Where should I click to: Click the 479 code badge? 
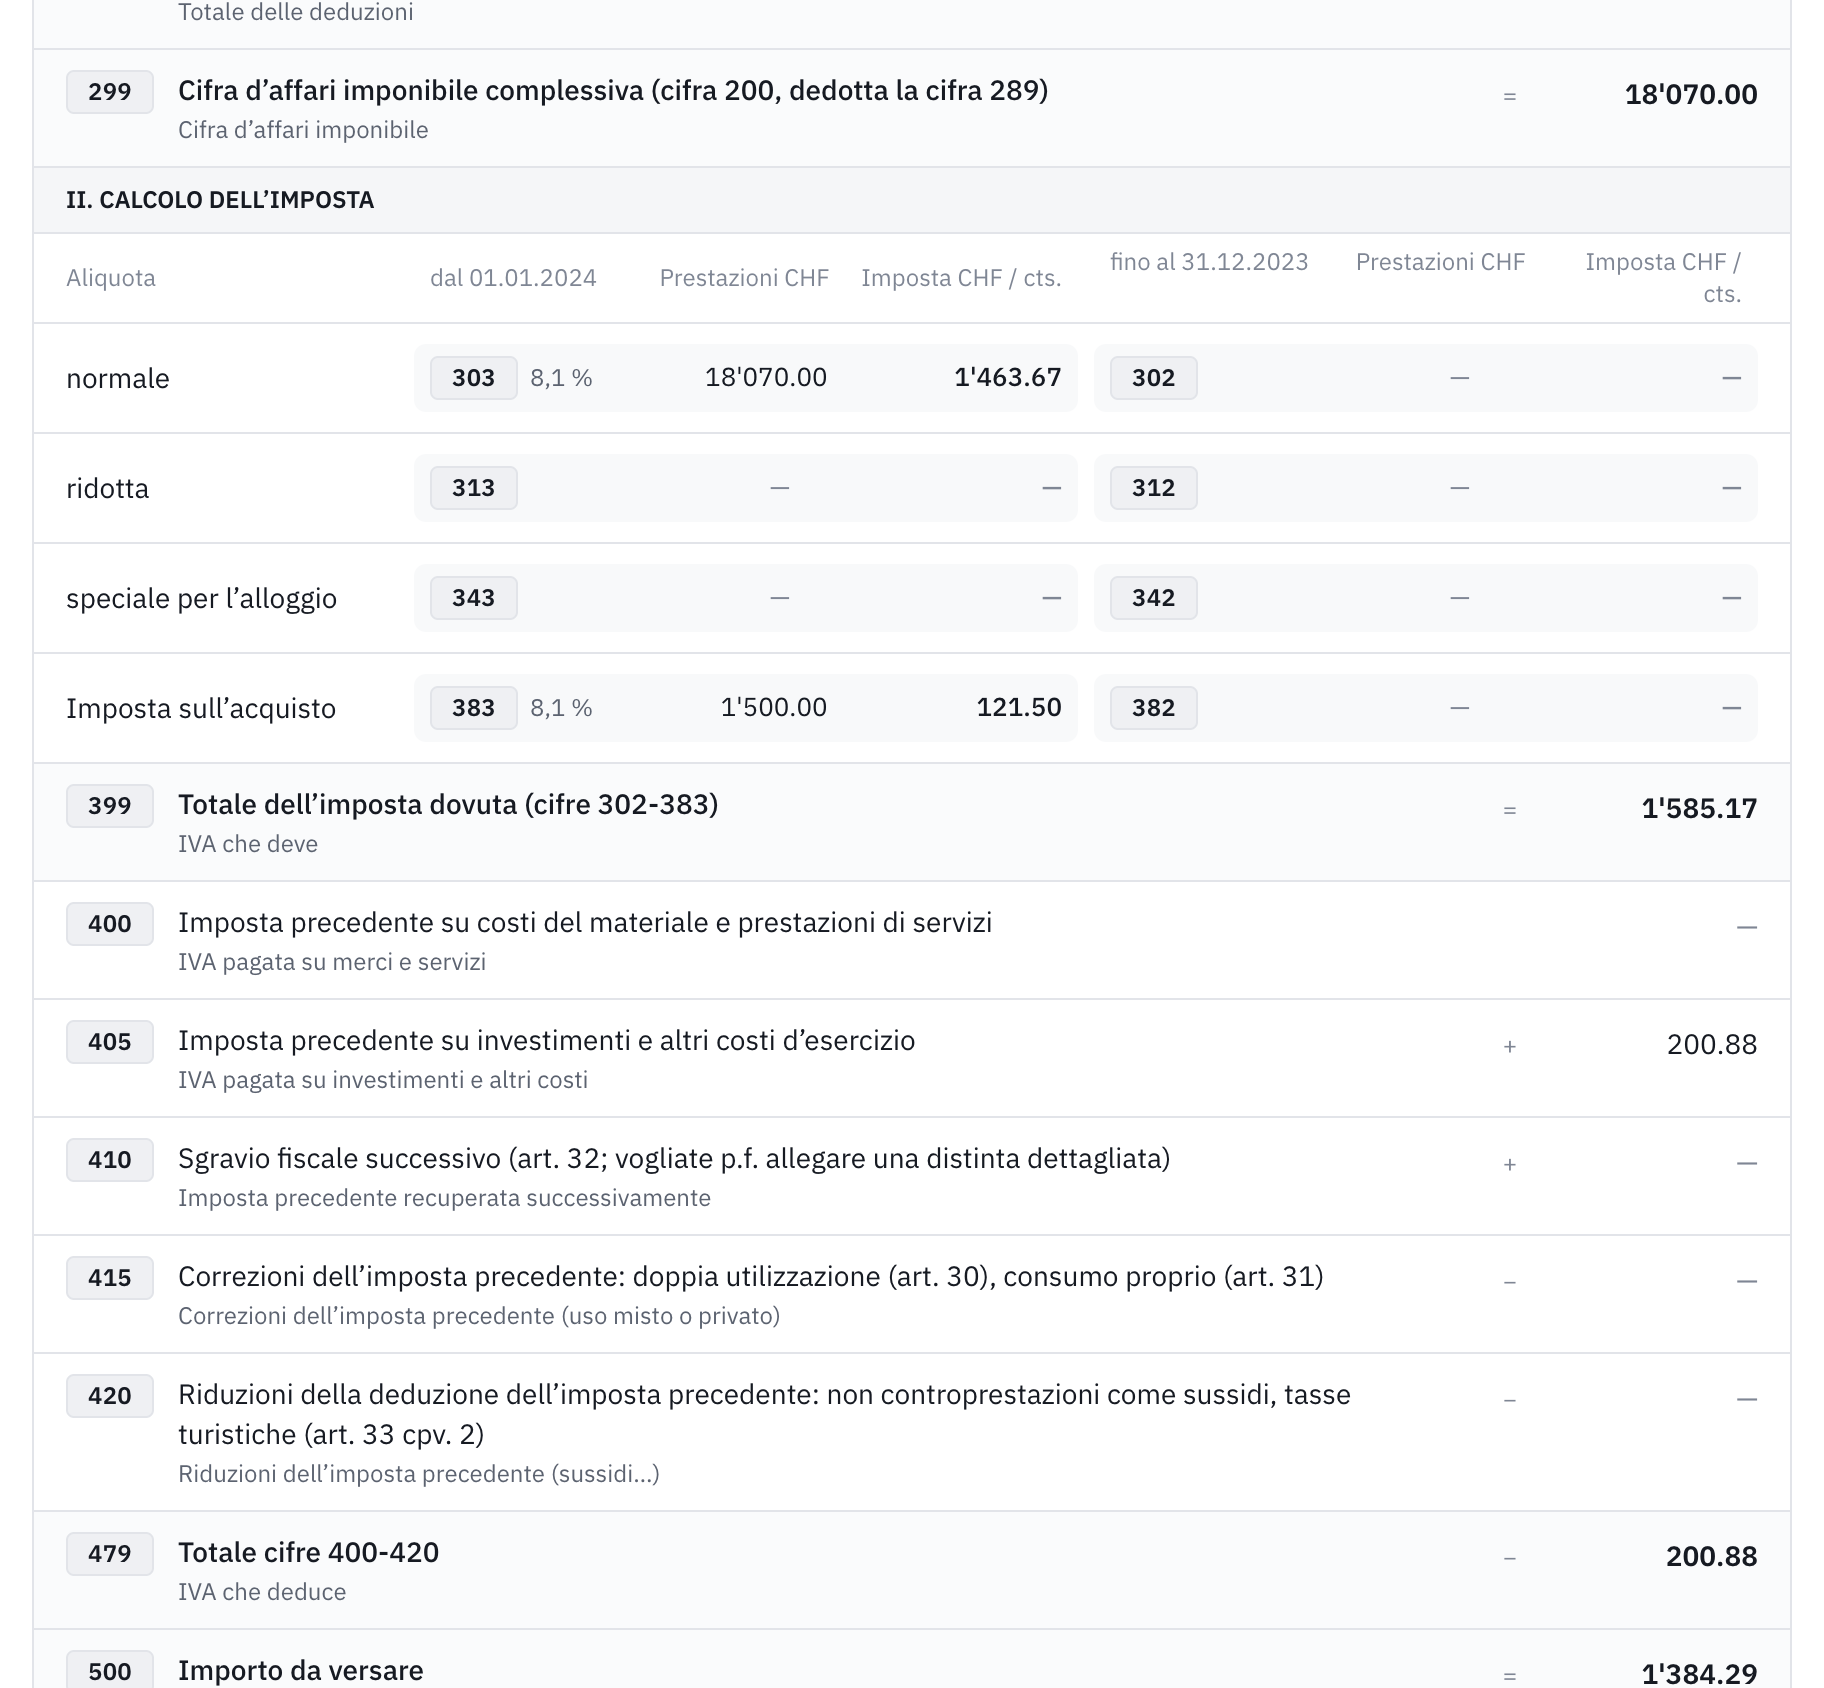tap(110, 1554)
